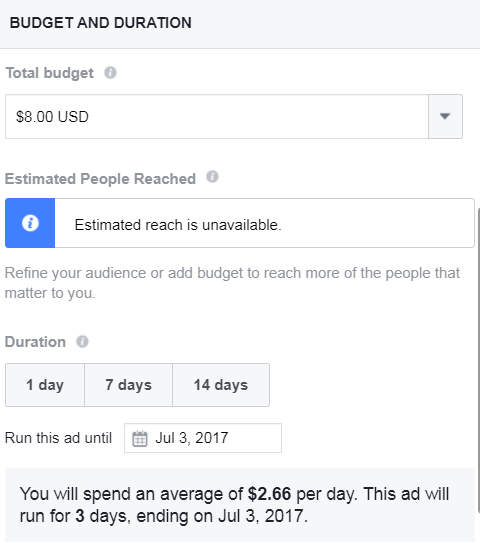The image size is (480, 543).
Task: Click the 'Duration' label
Action: 35,342
